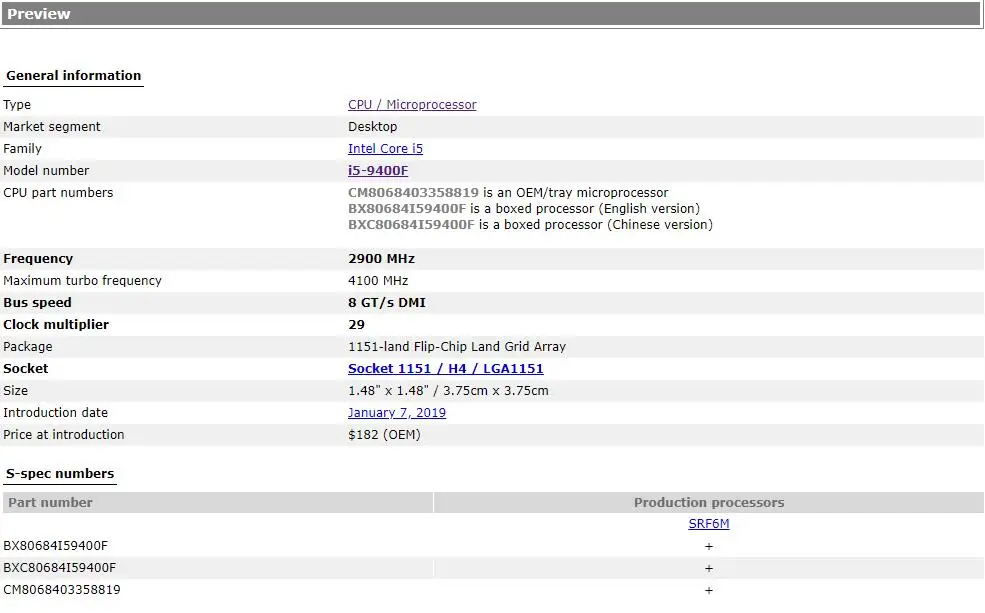Click the Market segment label
This screenshot has width=985, height=613.
pos(52,127)
